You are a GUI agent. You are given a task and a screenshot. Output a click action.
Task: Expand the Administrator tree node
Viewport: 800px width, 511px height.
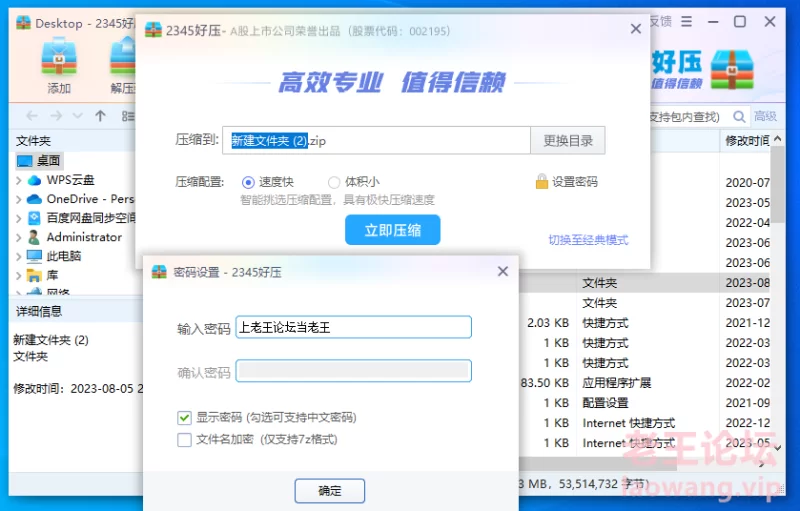point(19,237)
